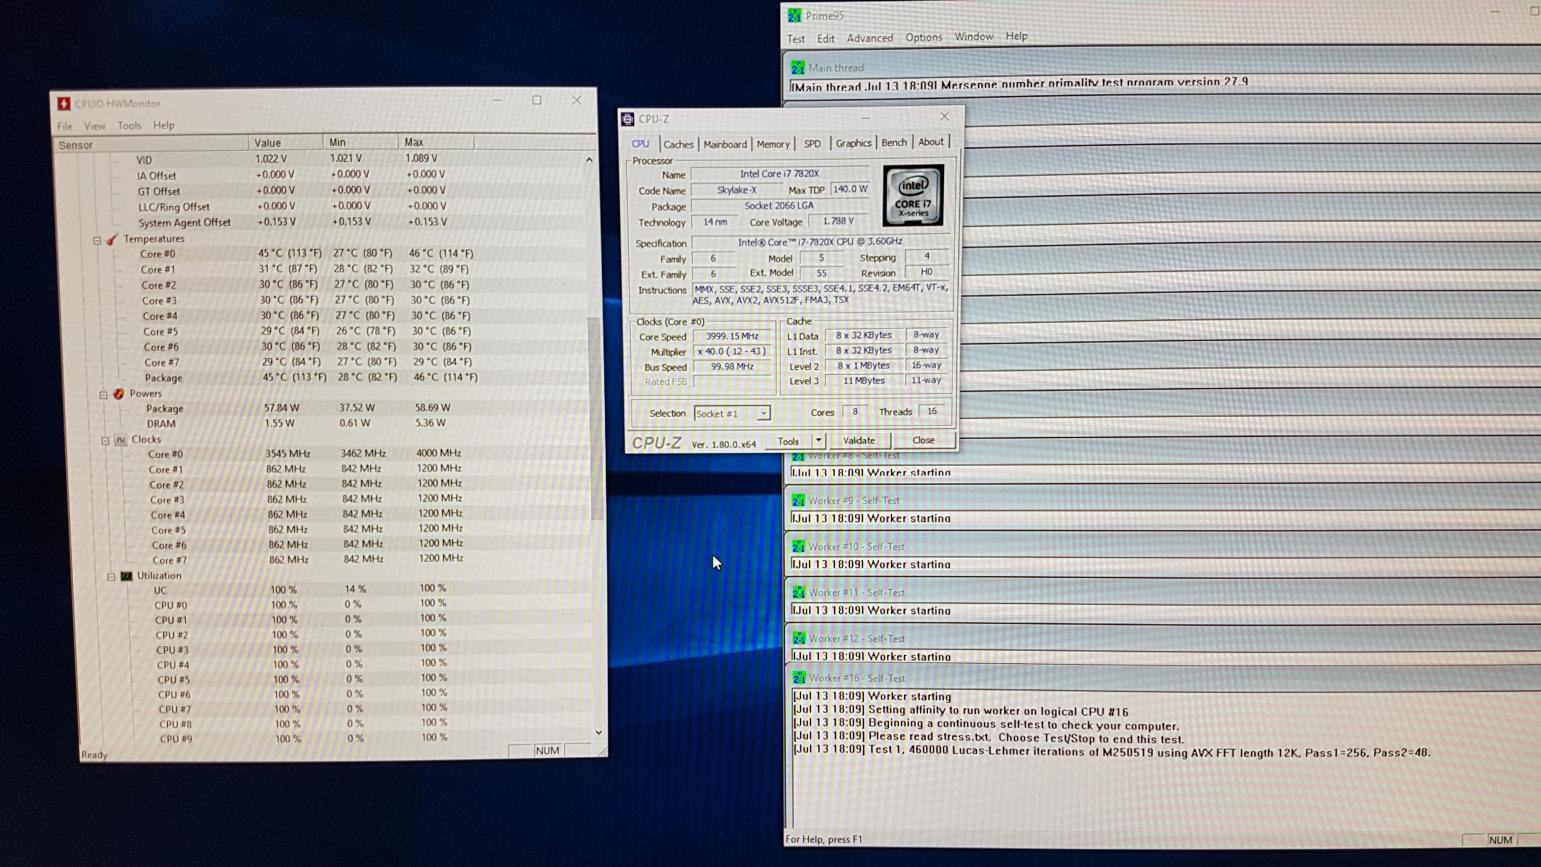Viewport: 1541px width, 867px height.
Task: Click the HWMonitor app icon in title bar
Action: [x=64, y=103]
